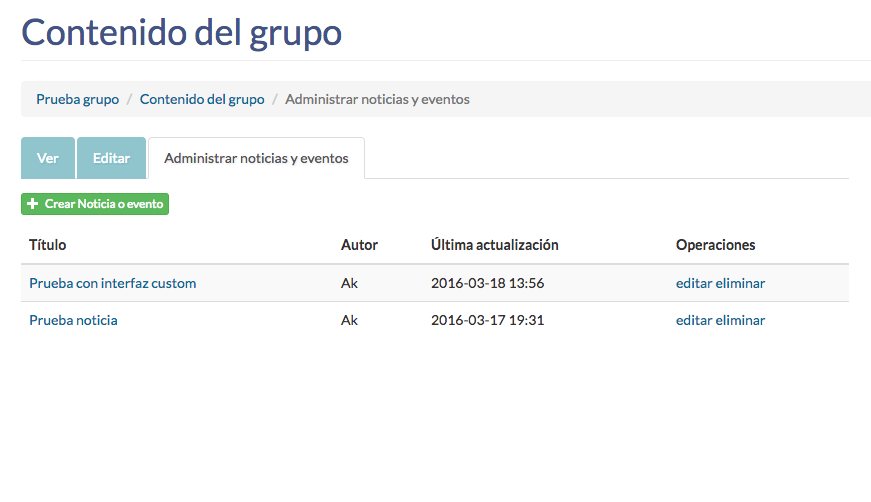Click the current breadcrumb item Administrar noticias y eventos
Image resolution: width=871 pixels, height=502 pixels.
tap(377, 99)
